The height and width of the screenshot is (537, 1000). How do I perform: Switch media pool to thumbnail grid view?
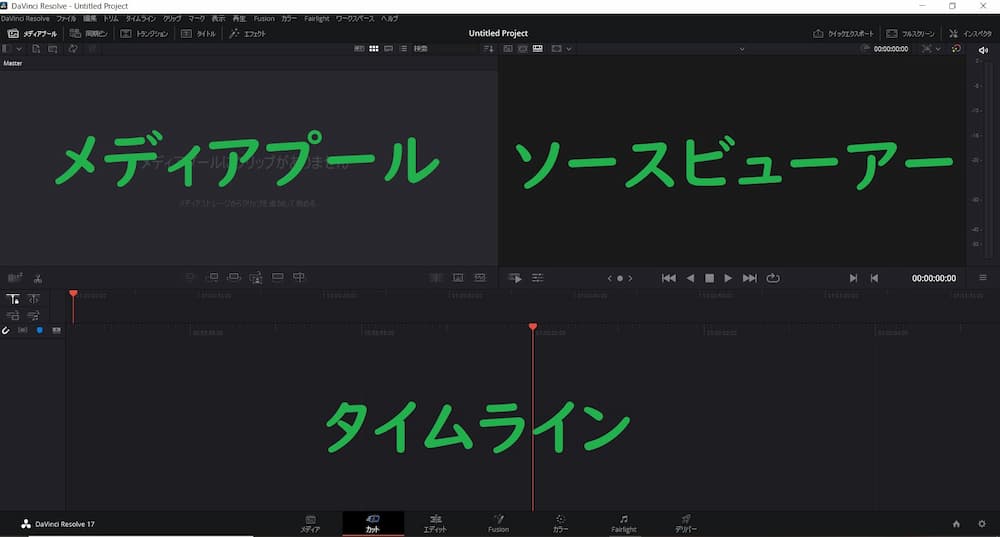[x=374, y=48]
